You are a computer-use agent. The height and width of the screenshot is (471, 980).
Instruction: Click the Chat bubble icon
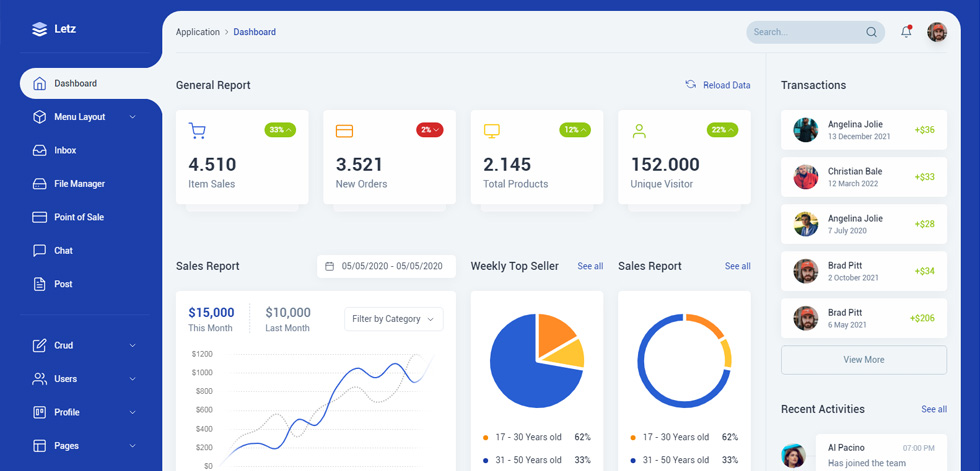tap(39, 250)
